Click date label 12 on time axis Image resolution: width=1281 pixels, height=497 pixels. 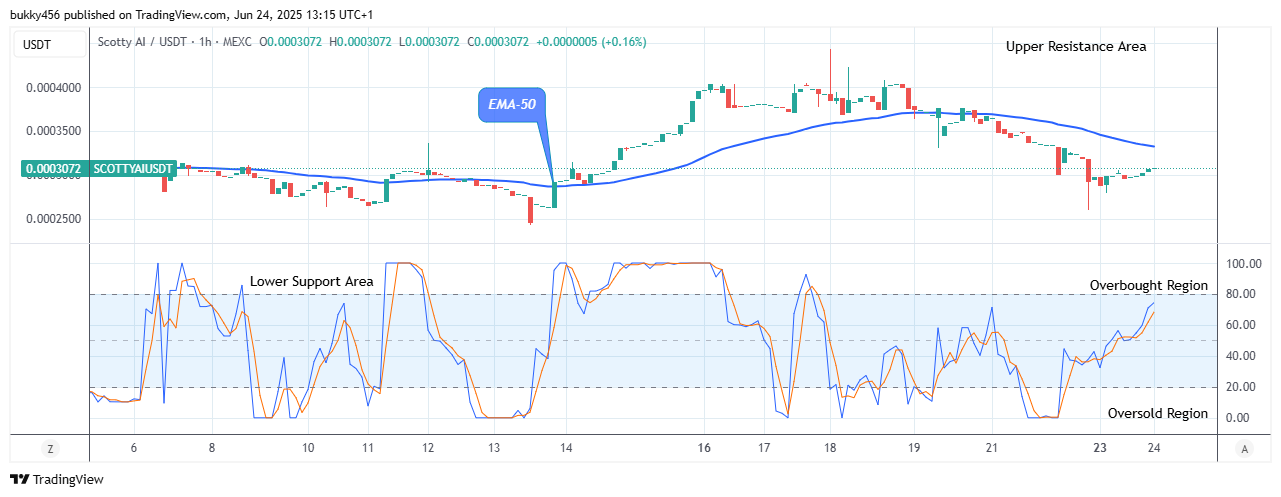pyautogui.click(x=428, y=448)
